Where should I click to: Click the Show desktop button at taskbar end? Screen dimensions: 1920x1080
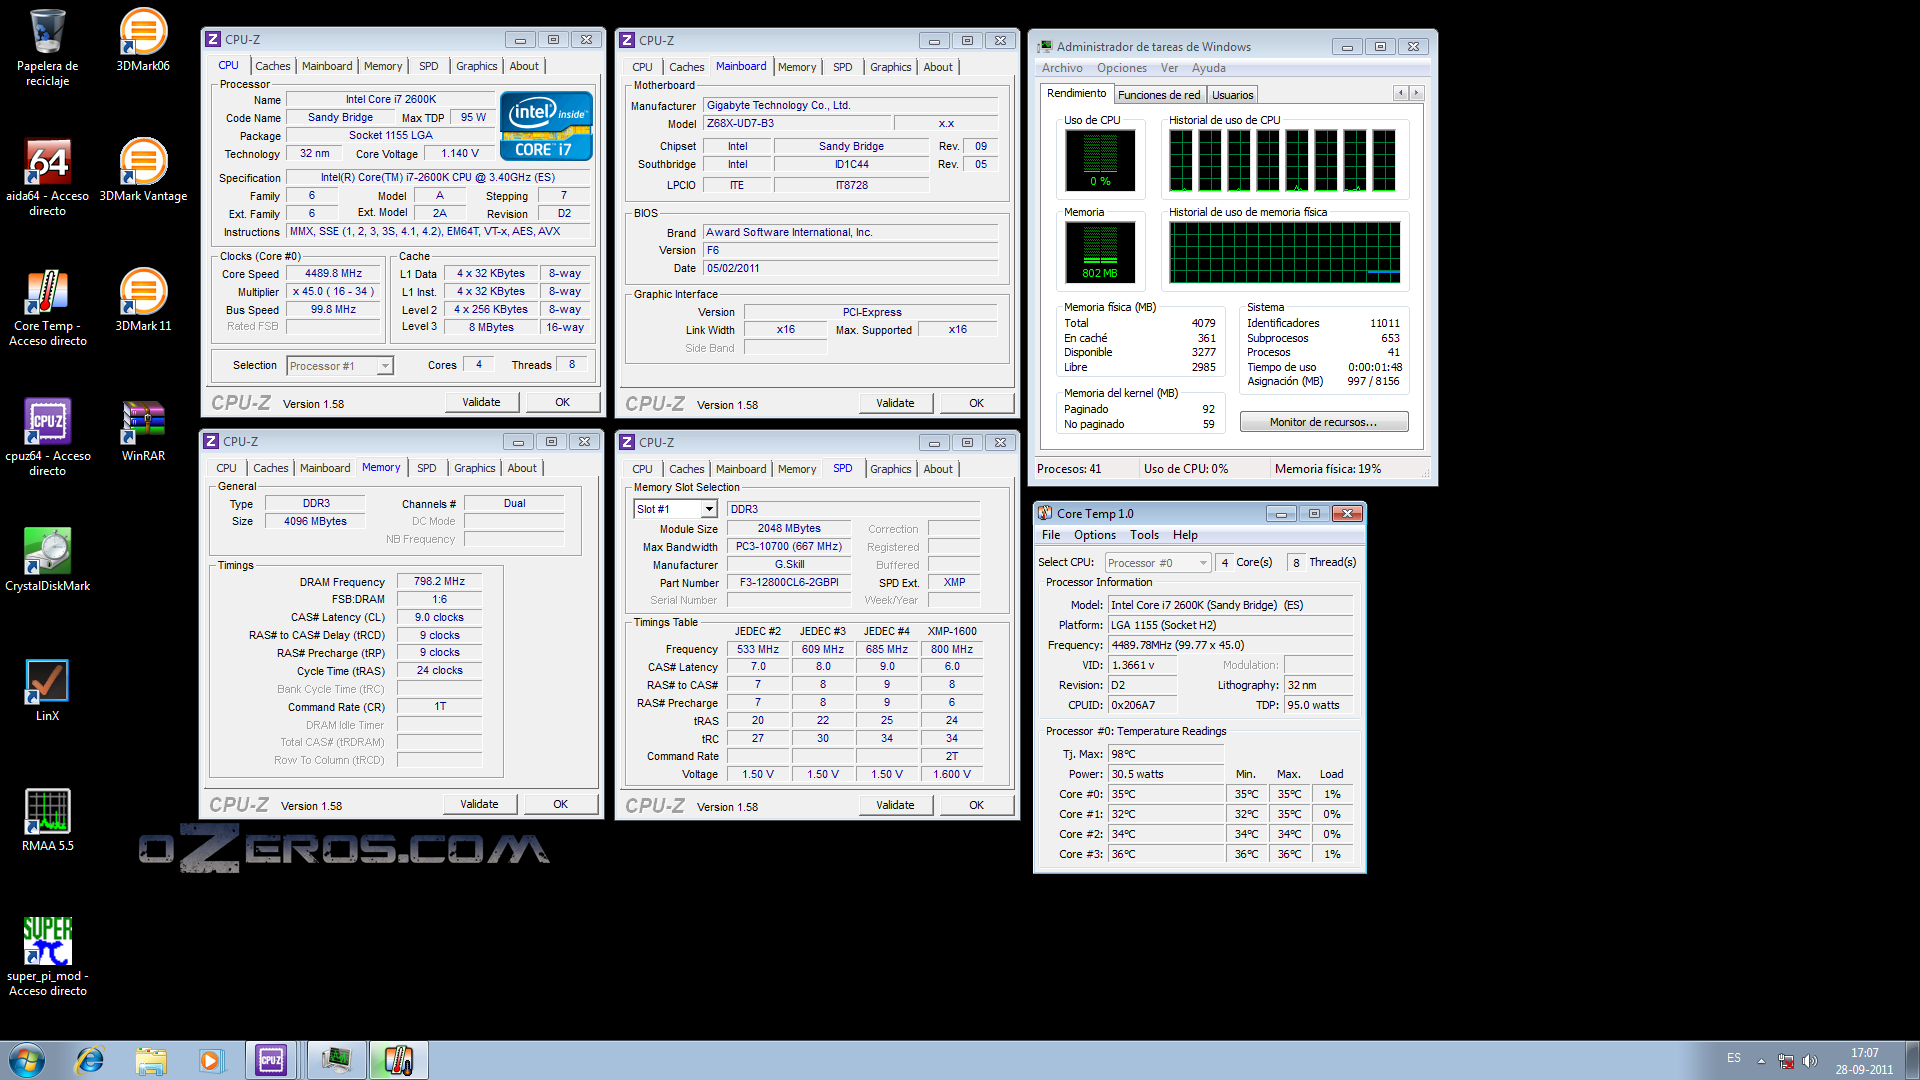pyautogui.click(x=1912, y=1060)
